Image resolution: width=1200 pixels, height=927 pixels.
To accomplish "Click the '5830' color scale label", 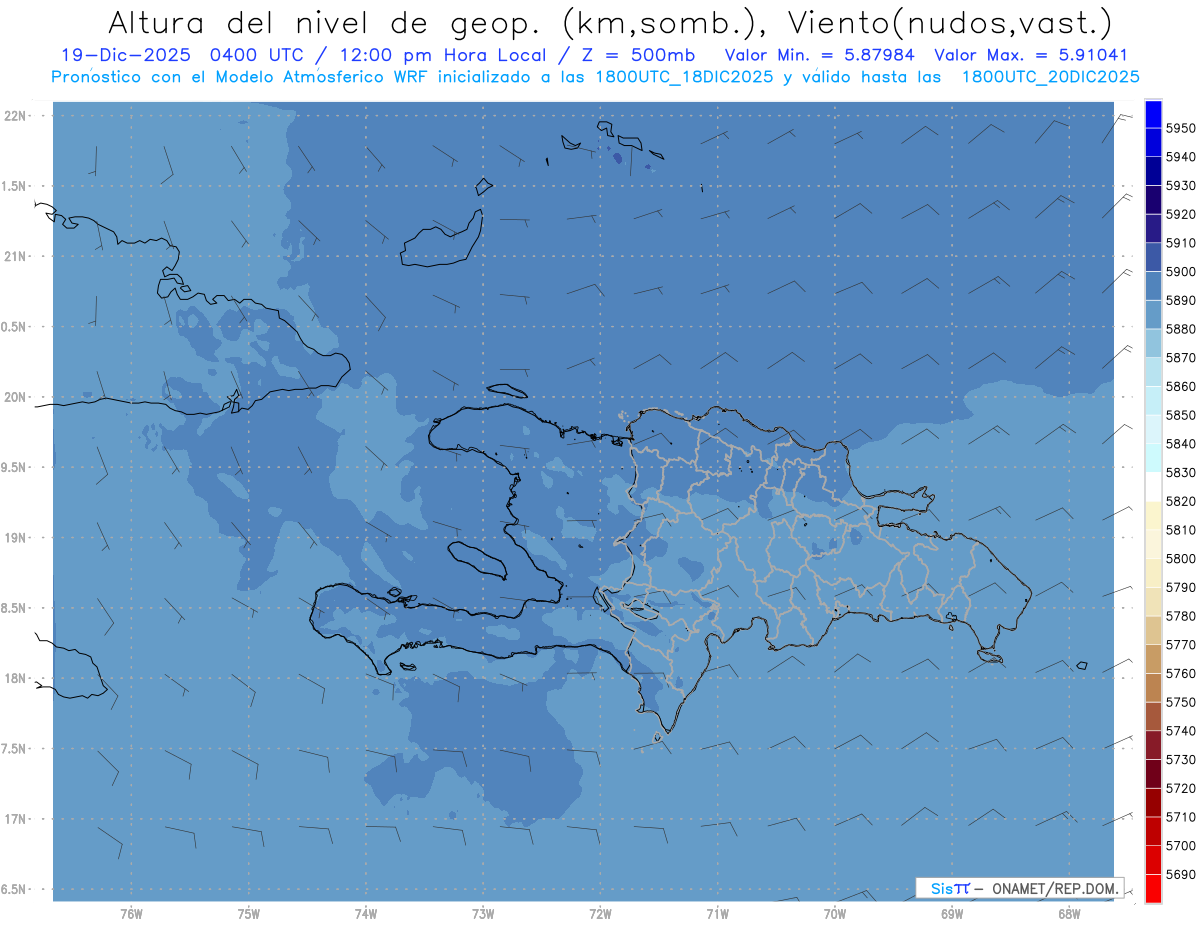I will coord(1181,473).
